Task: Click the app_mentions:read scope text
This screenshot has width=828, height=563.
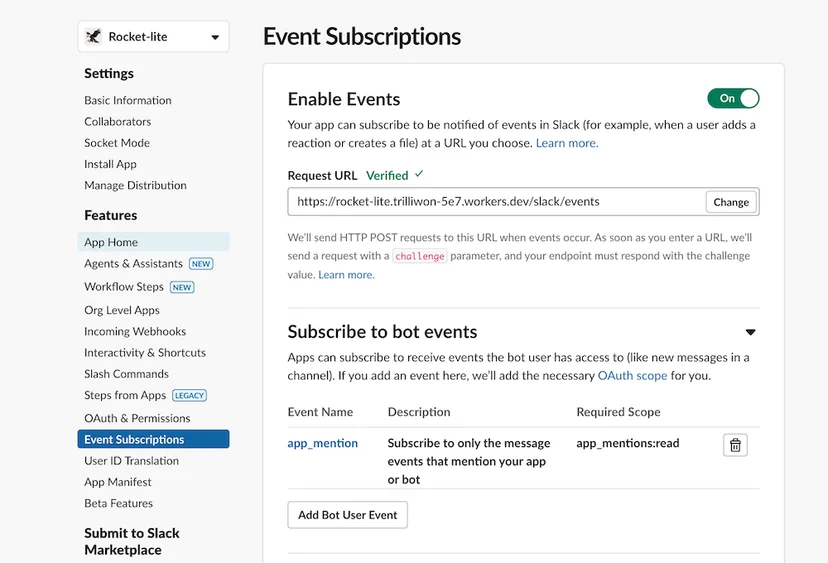Action: [628, 443]
